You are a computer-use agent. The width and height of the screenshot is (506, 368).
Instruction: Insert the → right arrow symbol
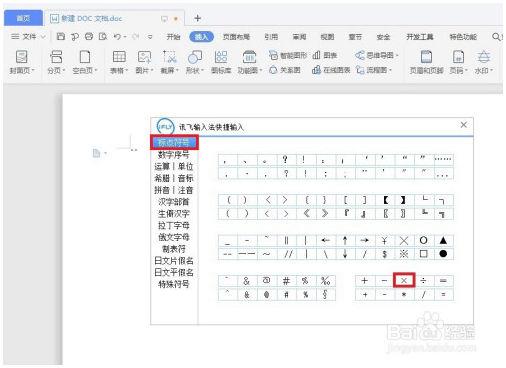coord(365,240)
